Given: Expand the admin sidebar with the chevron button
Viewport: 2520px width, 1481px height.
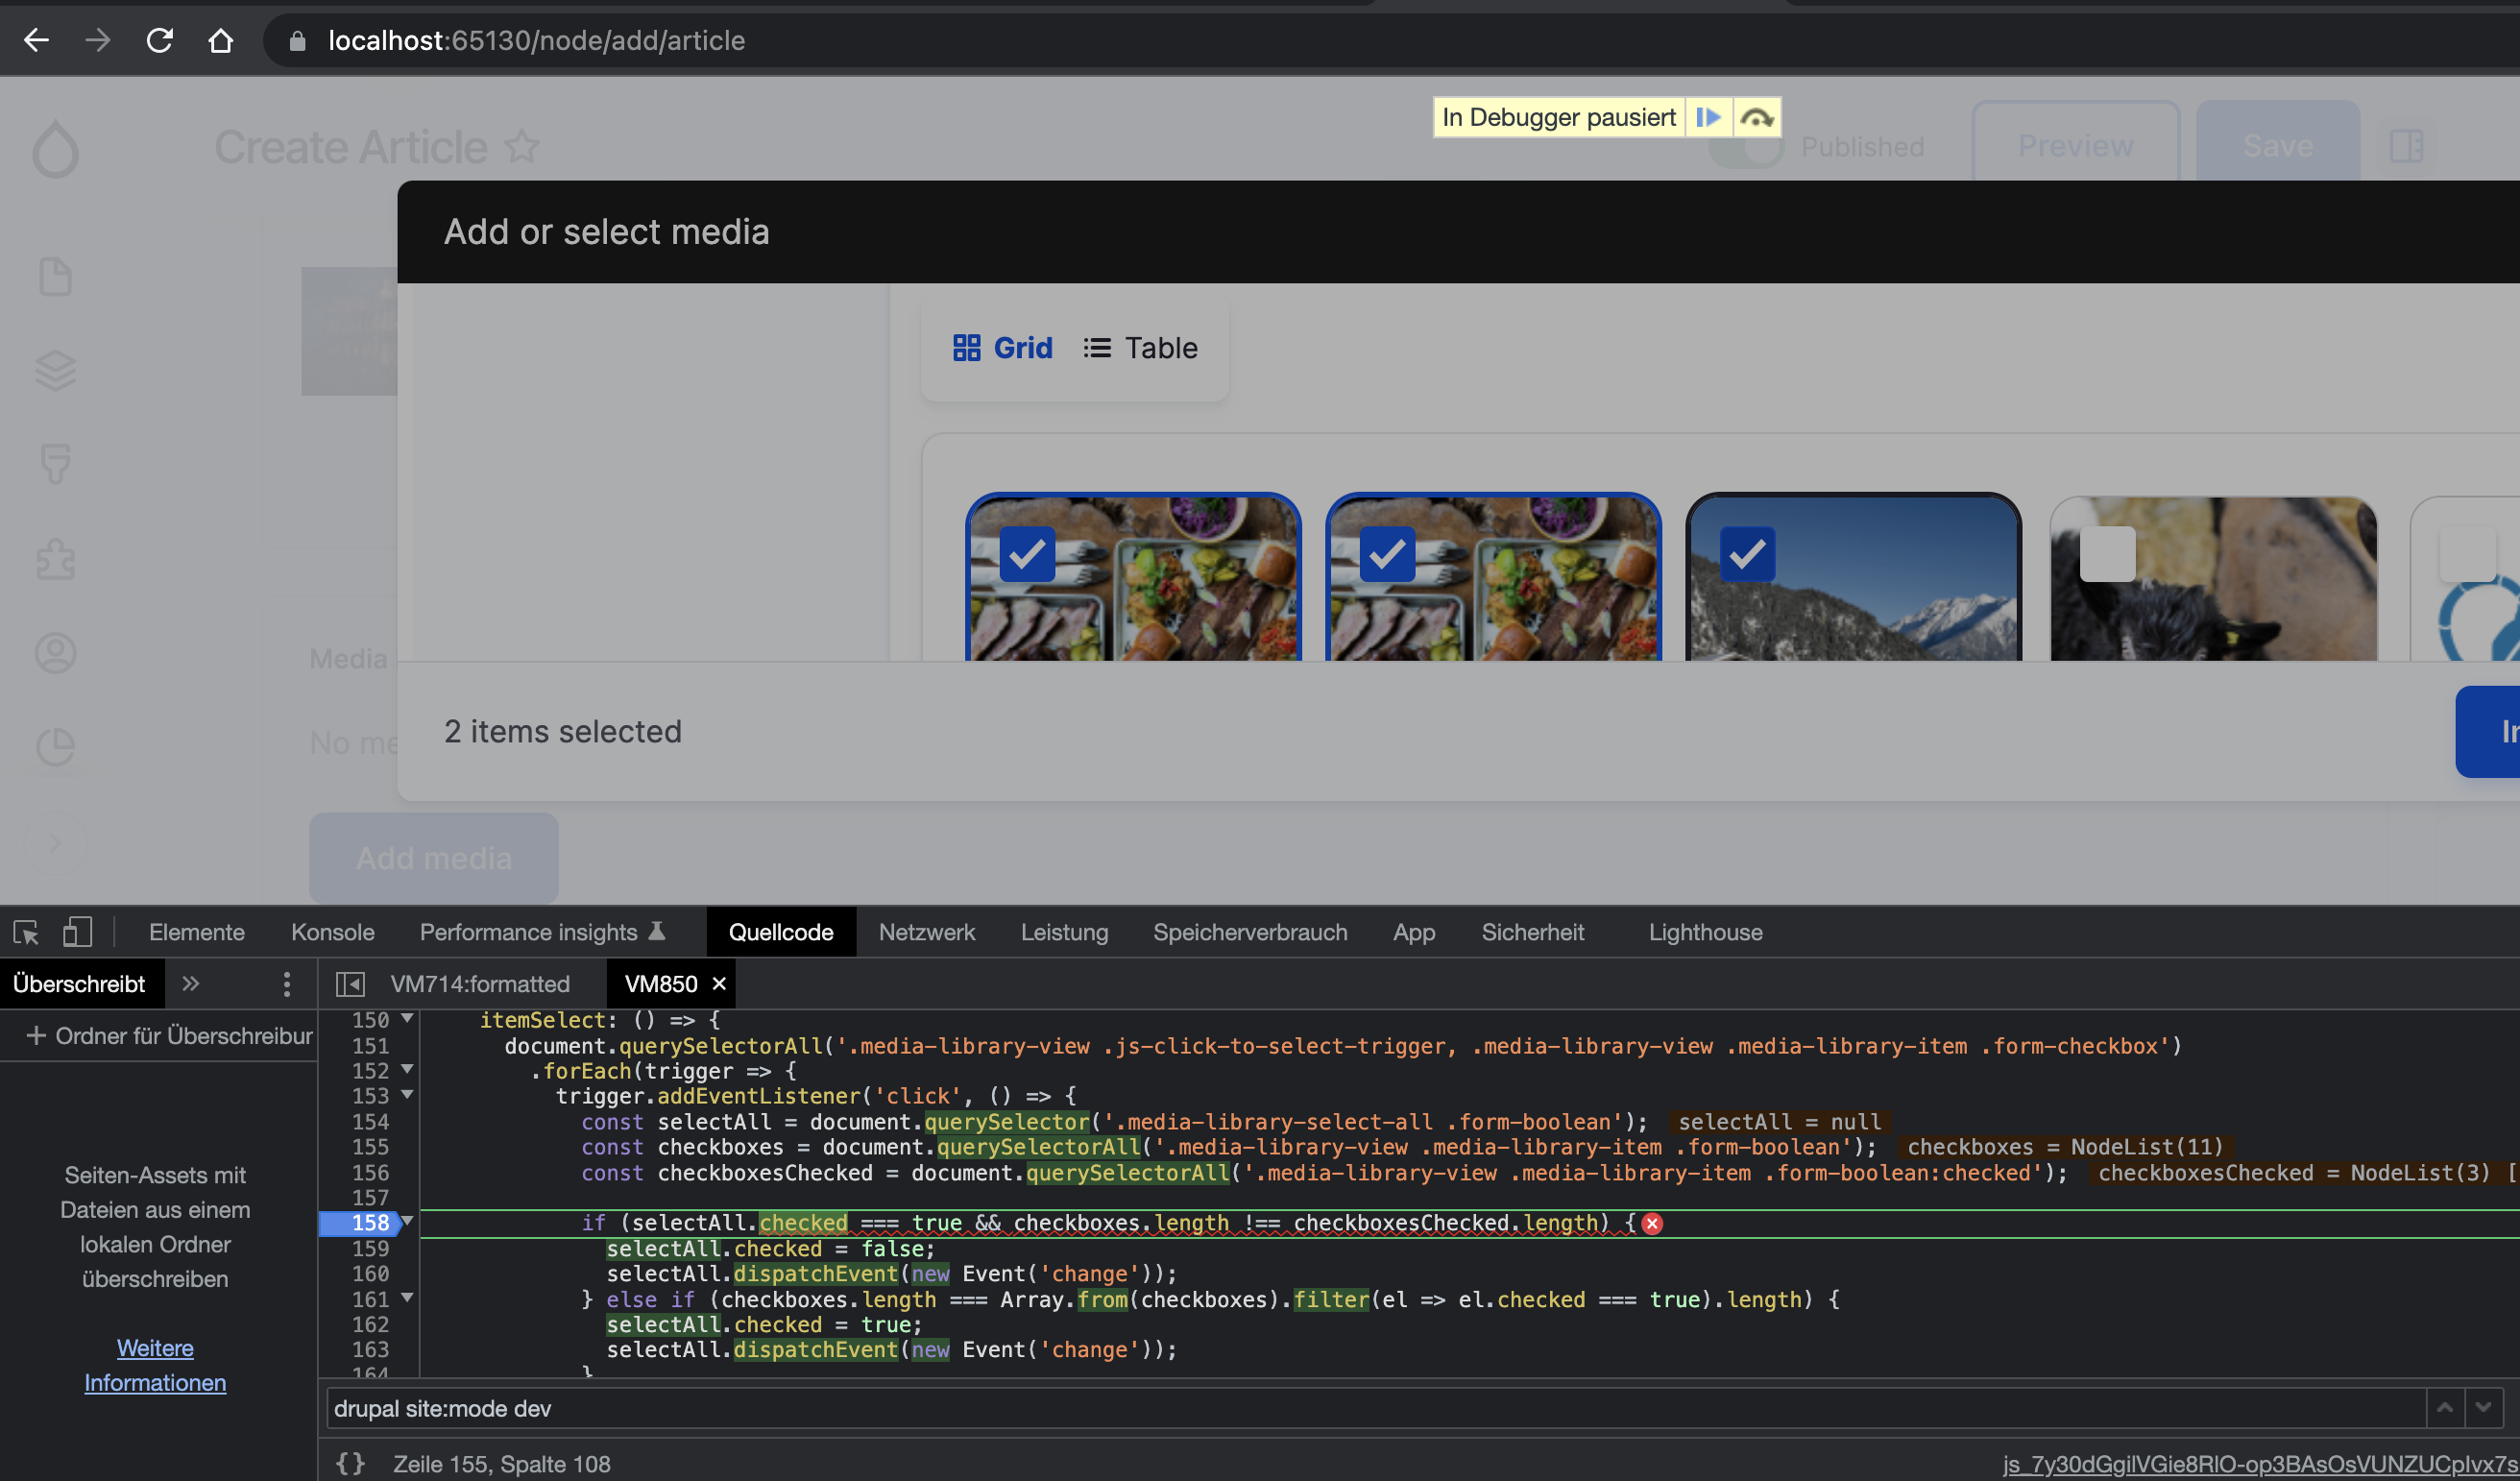Looking at the screenshot, I should click(55, 841).
